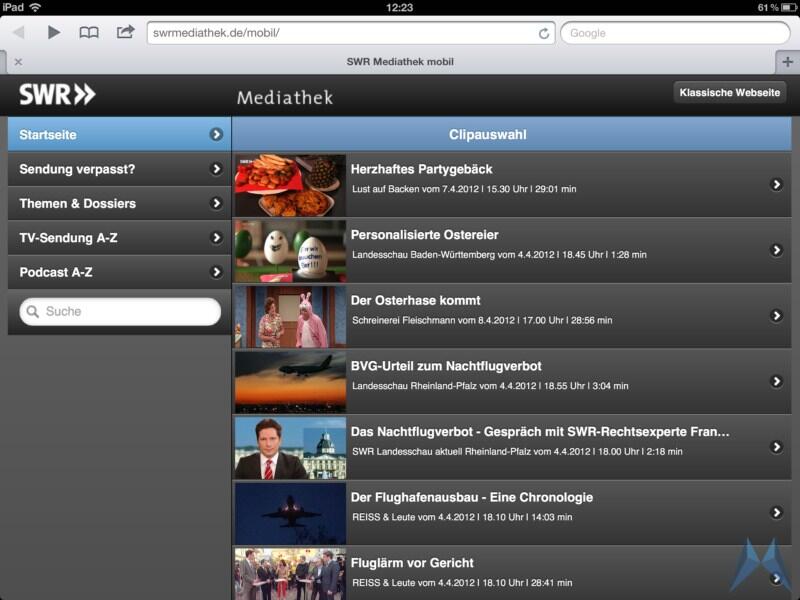Click text REISS & Leute 14:03 min
Screen dimensions: 800x600
tap(462, 517)
